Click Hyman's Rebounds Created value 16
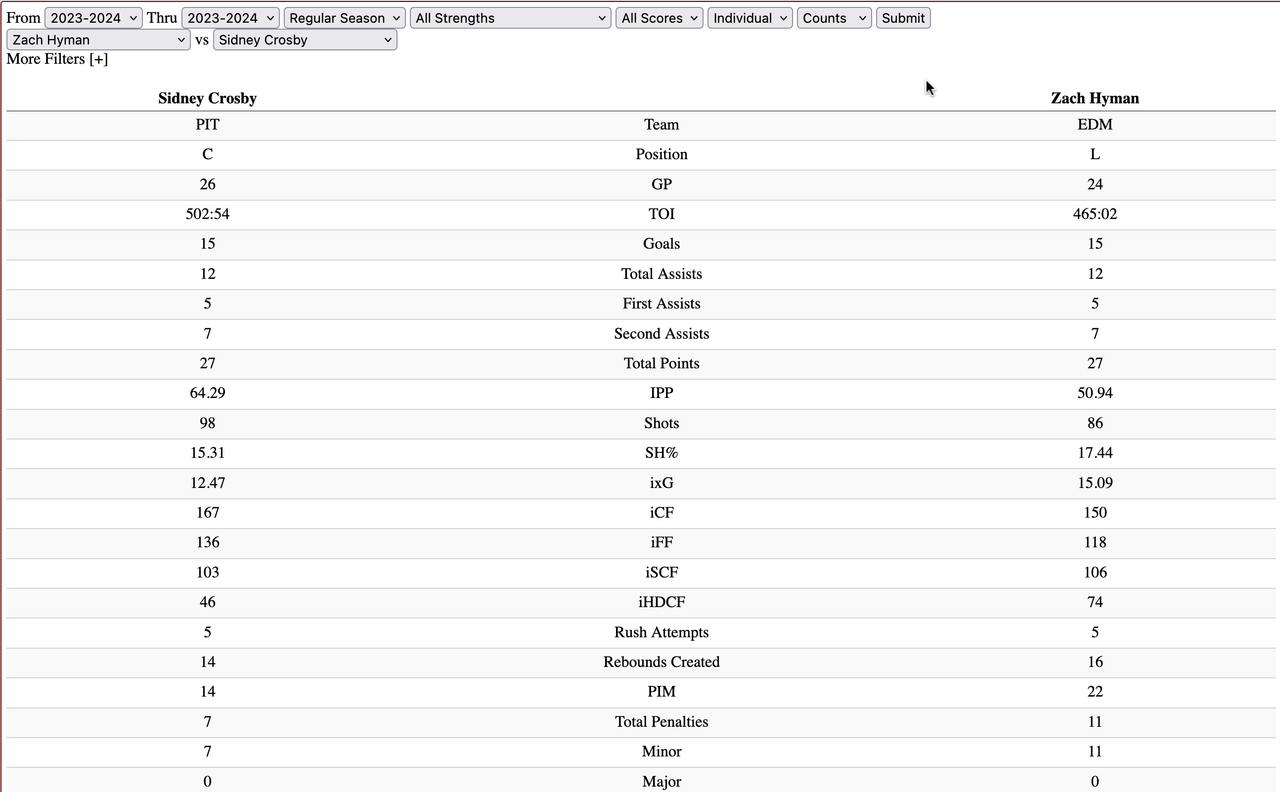This screenshot has height=792, width=1280. click(x=1095, y=662)
